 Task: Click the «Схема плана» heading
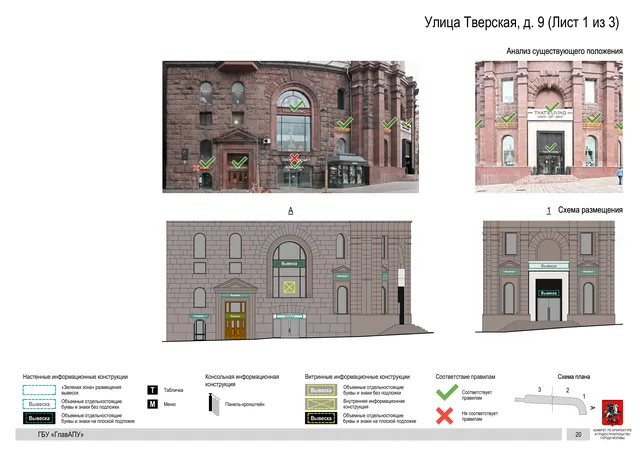click(573, 377)
